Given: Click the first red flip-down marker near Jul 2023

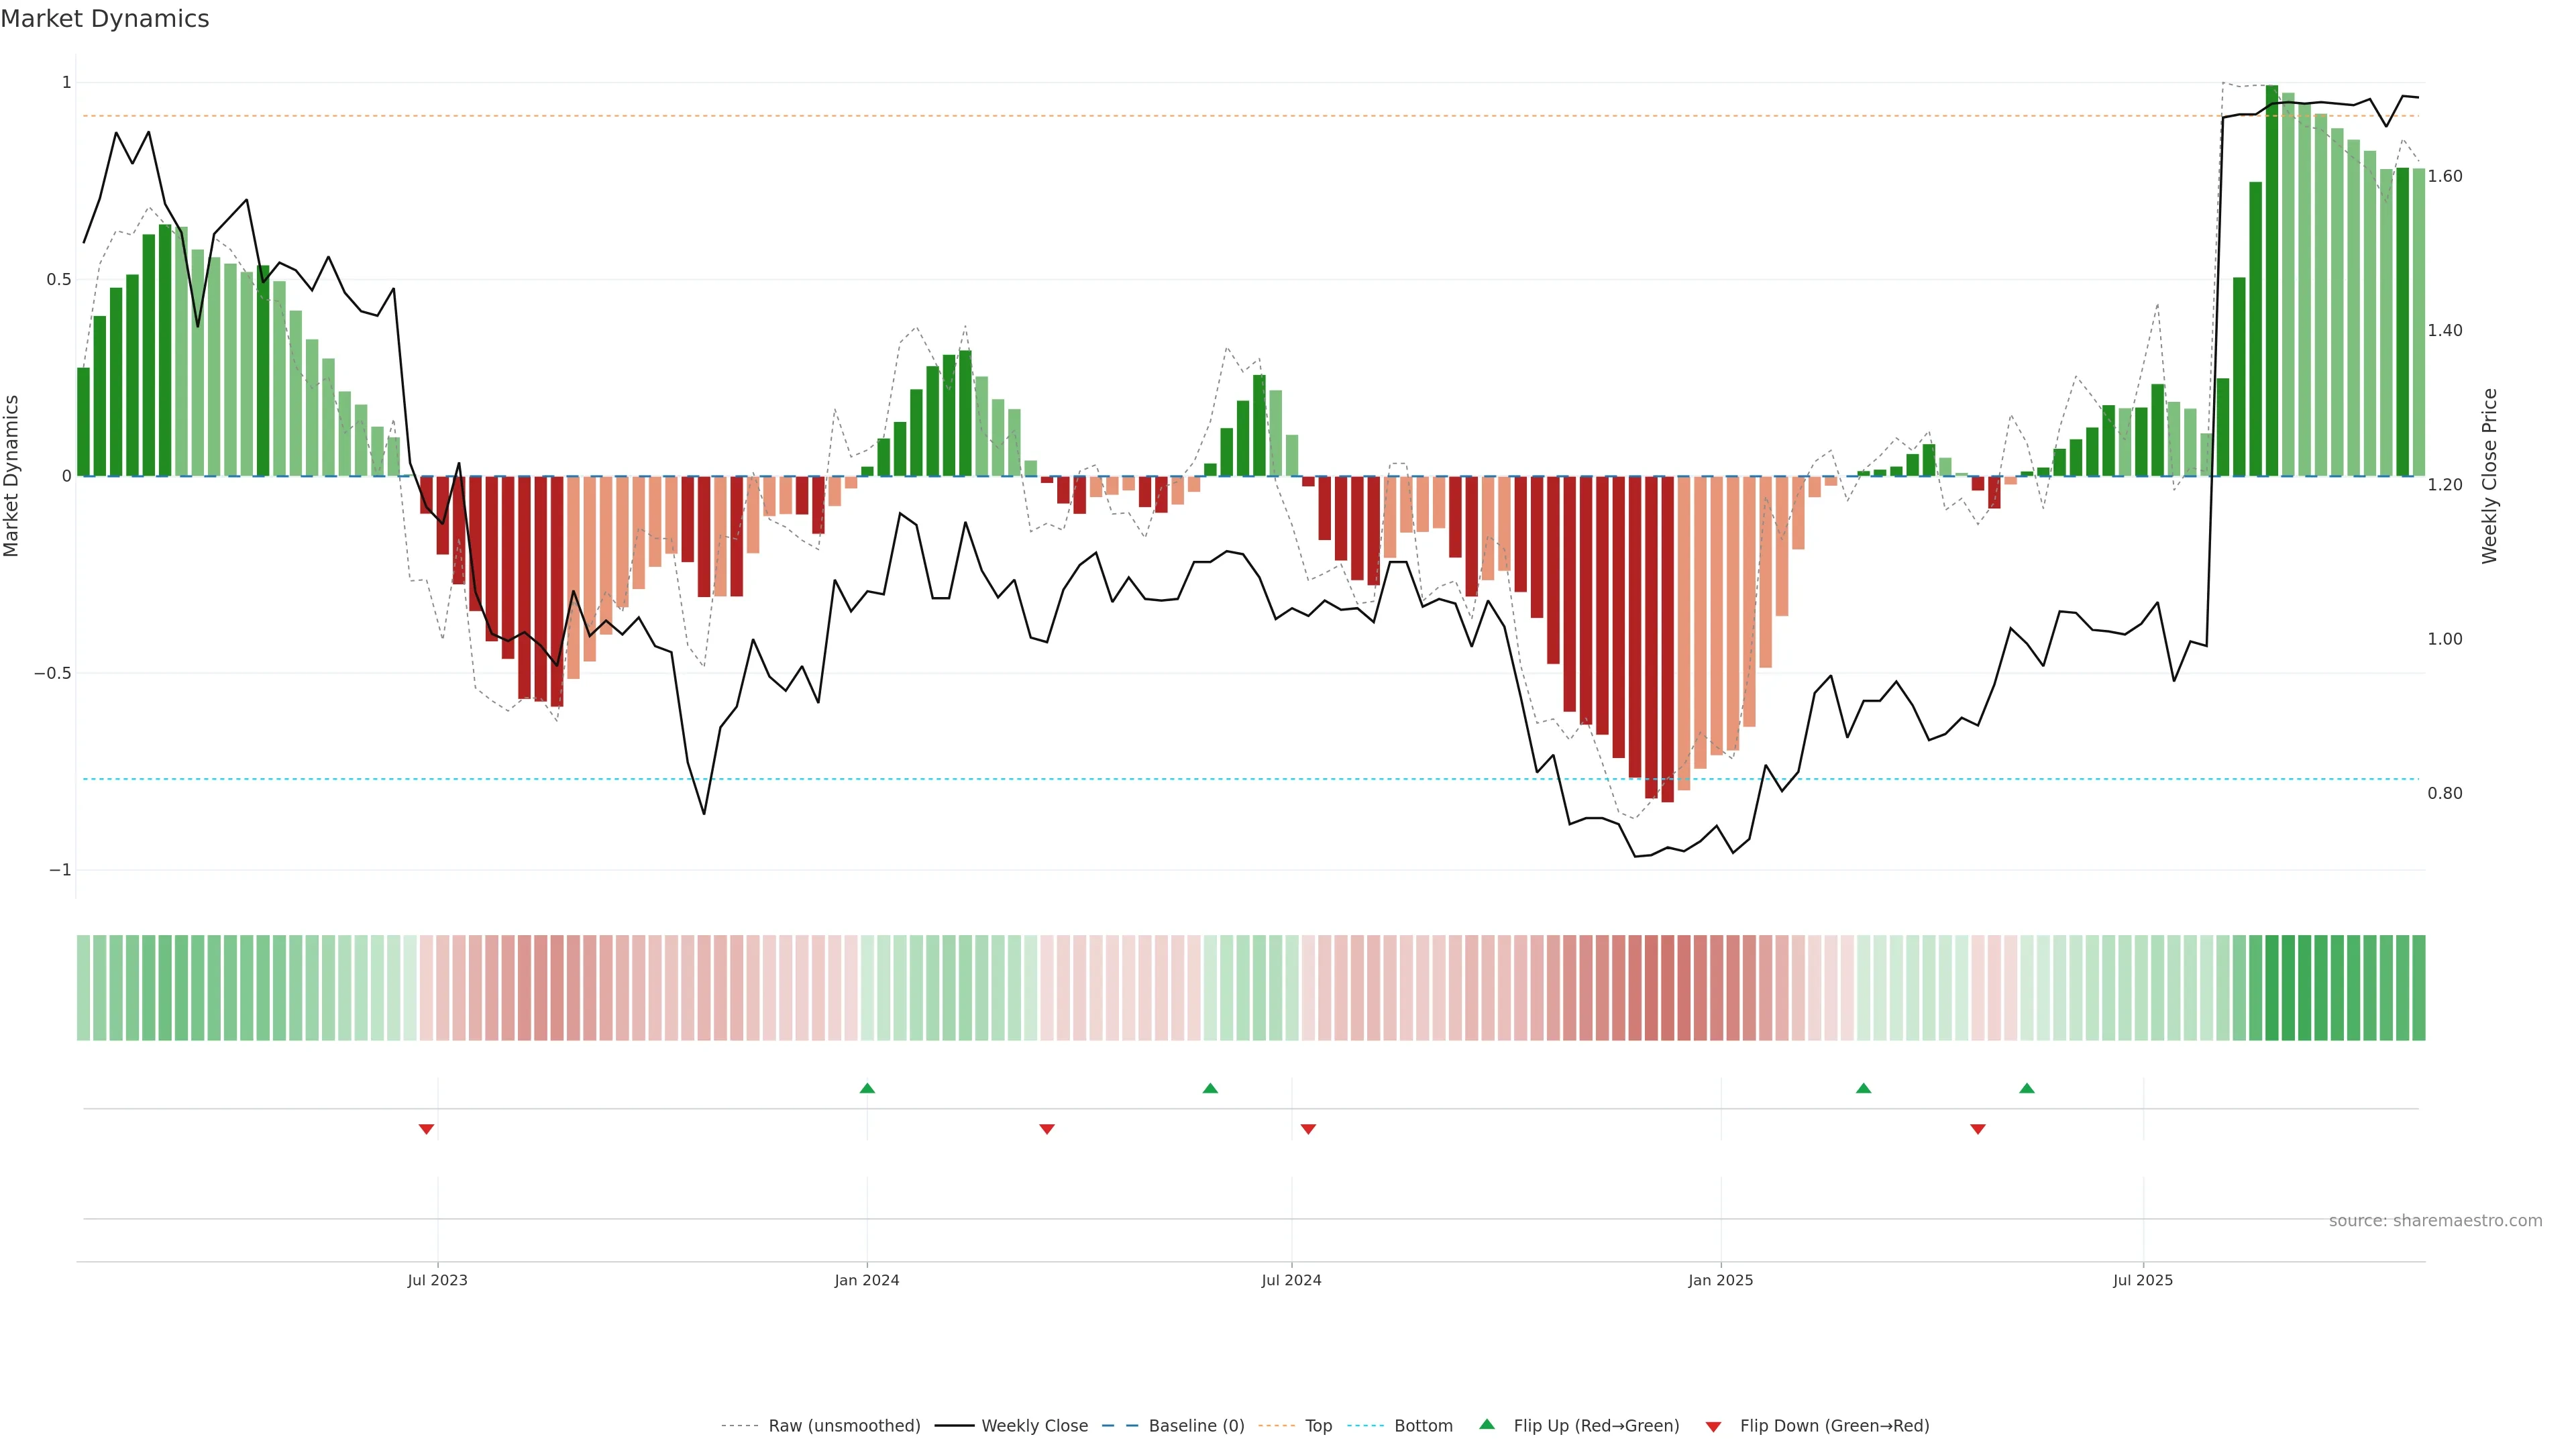Looking at the screenshot, I should click(426, 1129).
